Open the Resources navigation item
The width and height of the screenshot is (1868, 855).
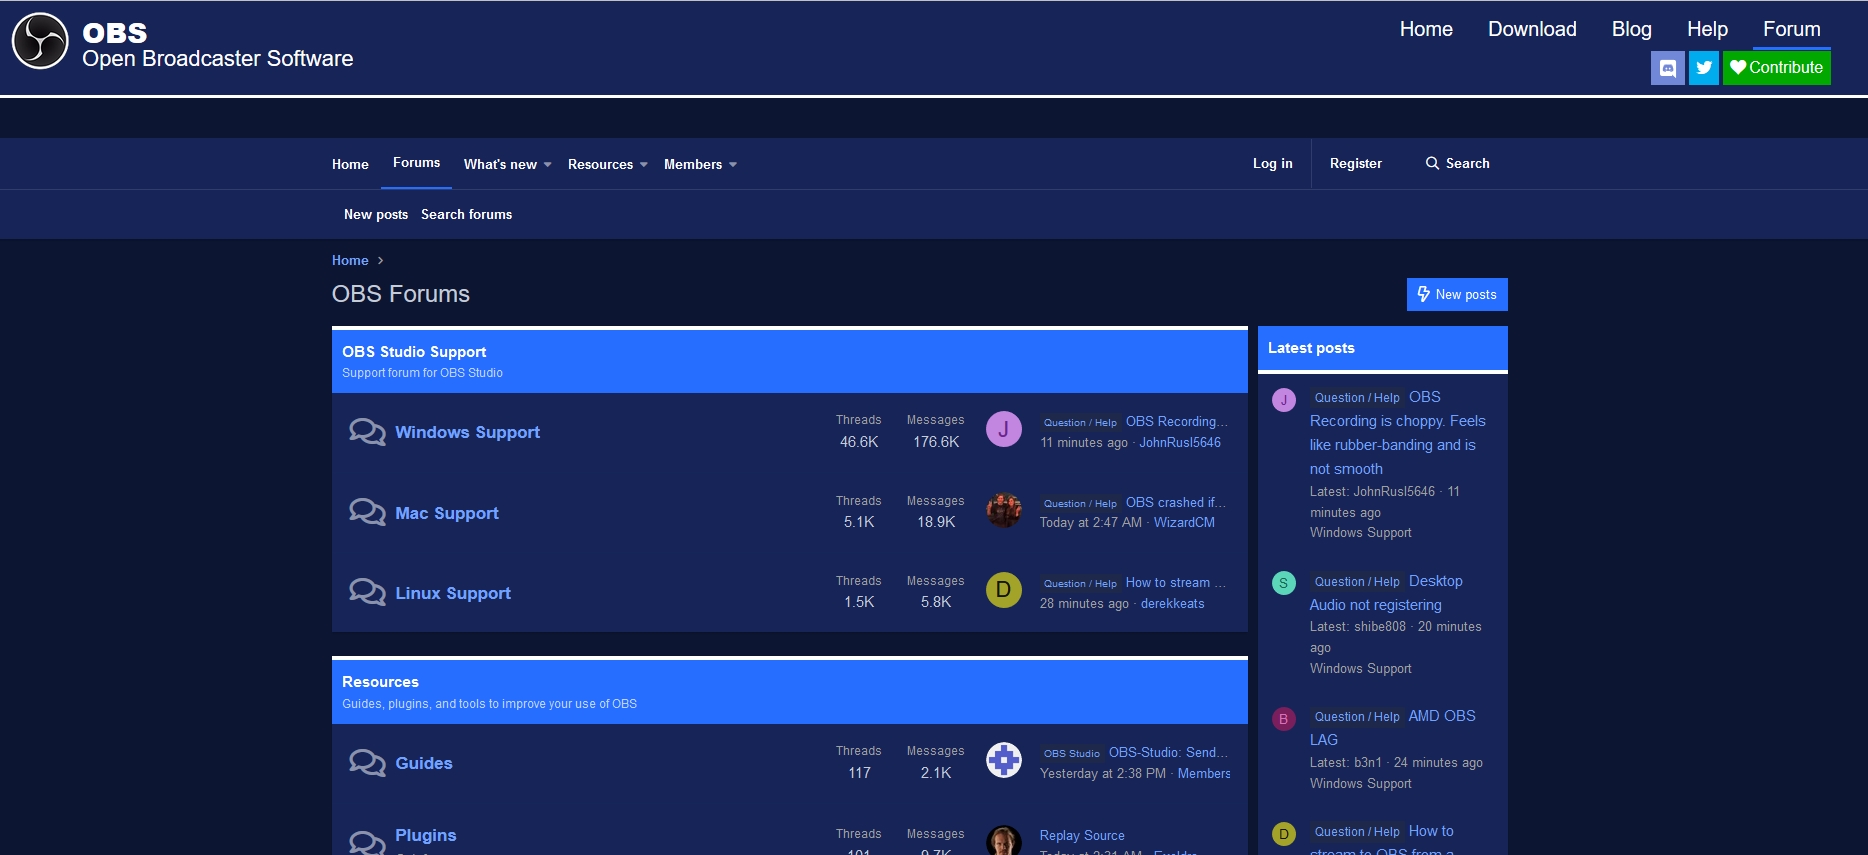tap(600, 164)
